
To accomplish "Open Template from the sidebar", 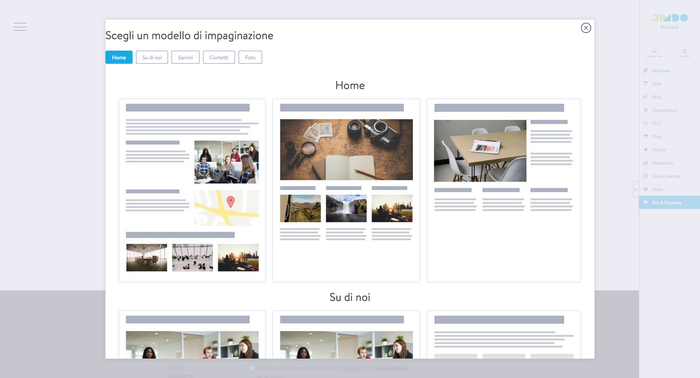I will coord(669,71).
